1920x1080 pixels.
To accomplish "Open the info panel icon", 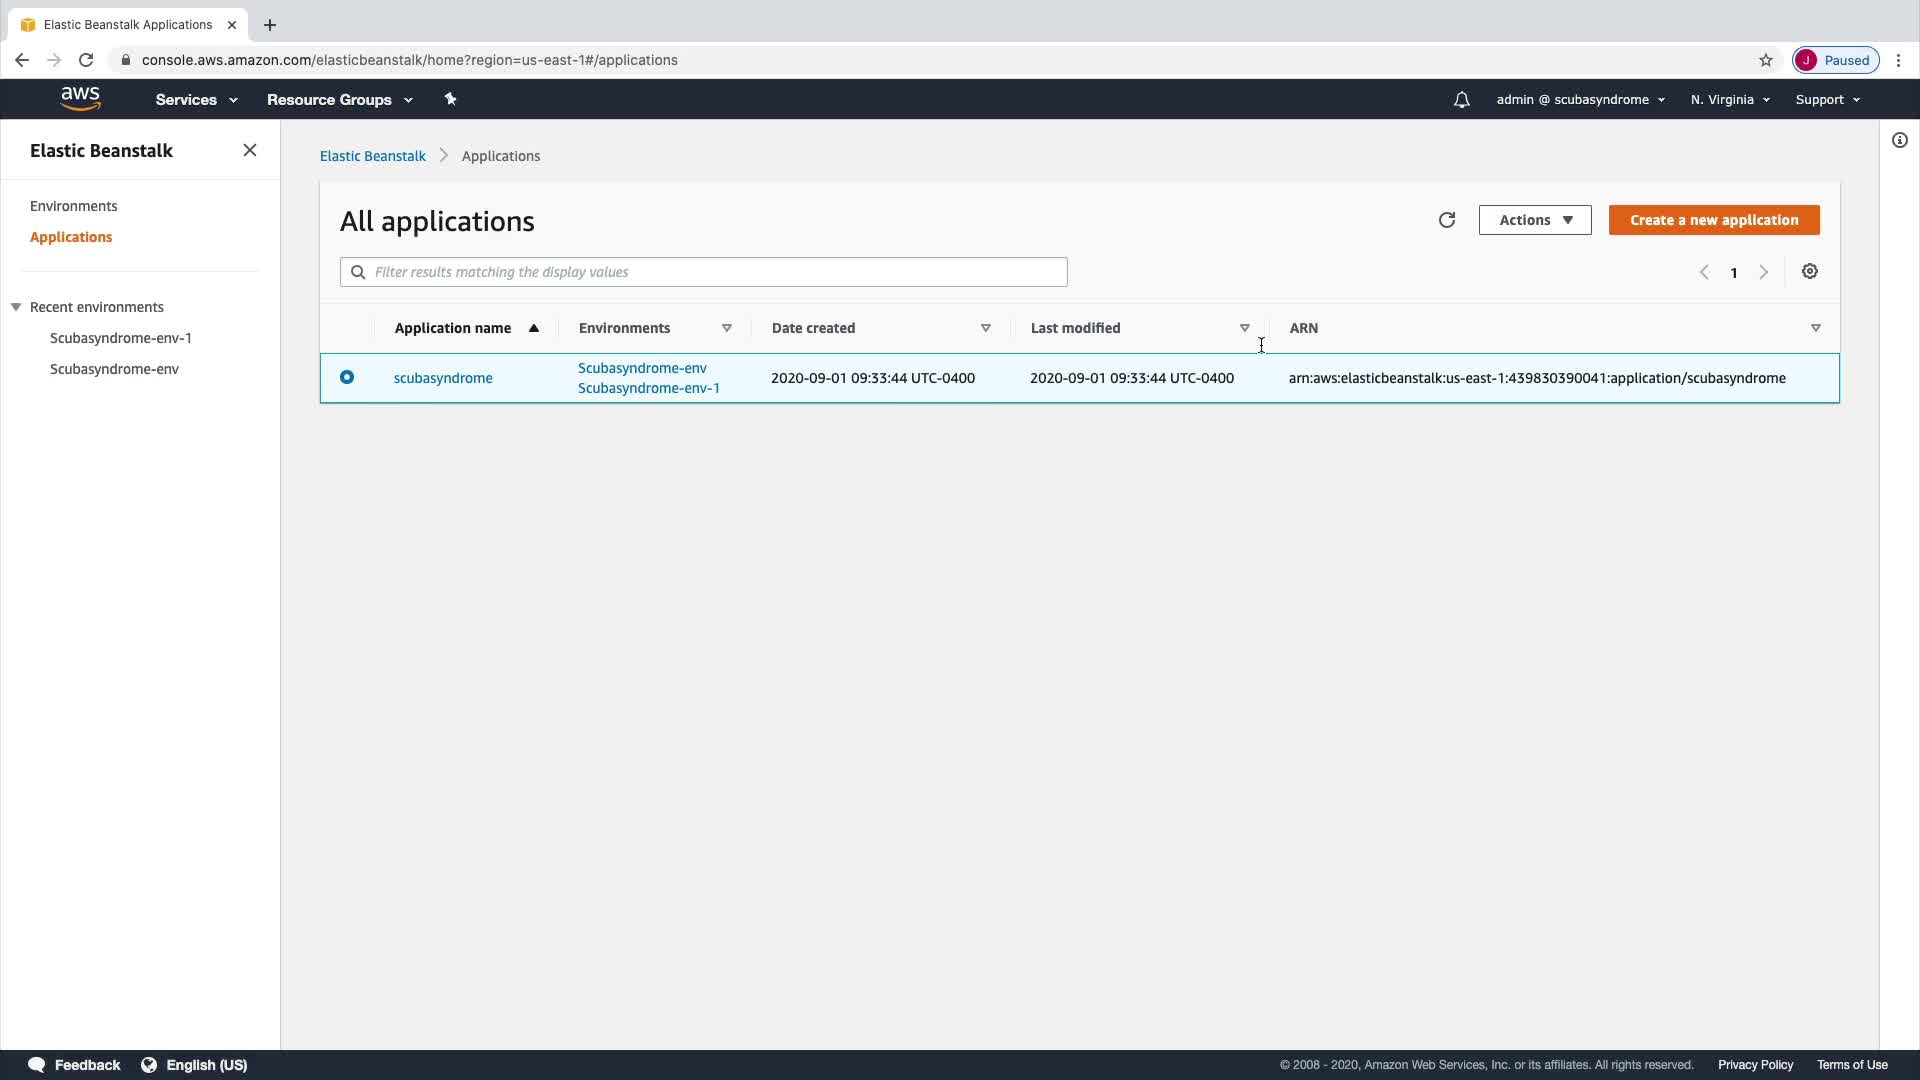I will [1899, 140].
